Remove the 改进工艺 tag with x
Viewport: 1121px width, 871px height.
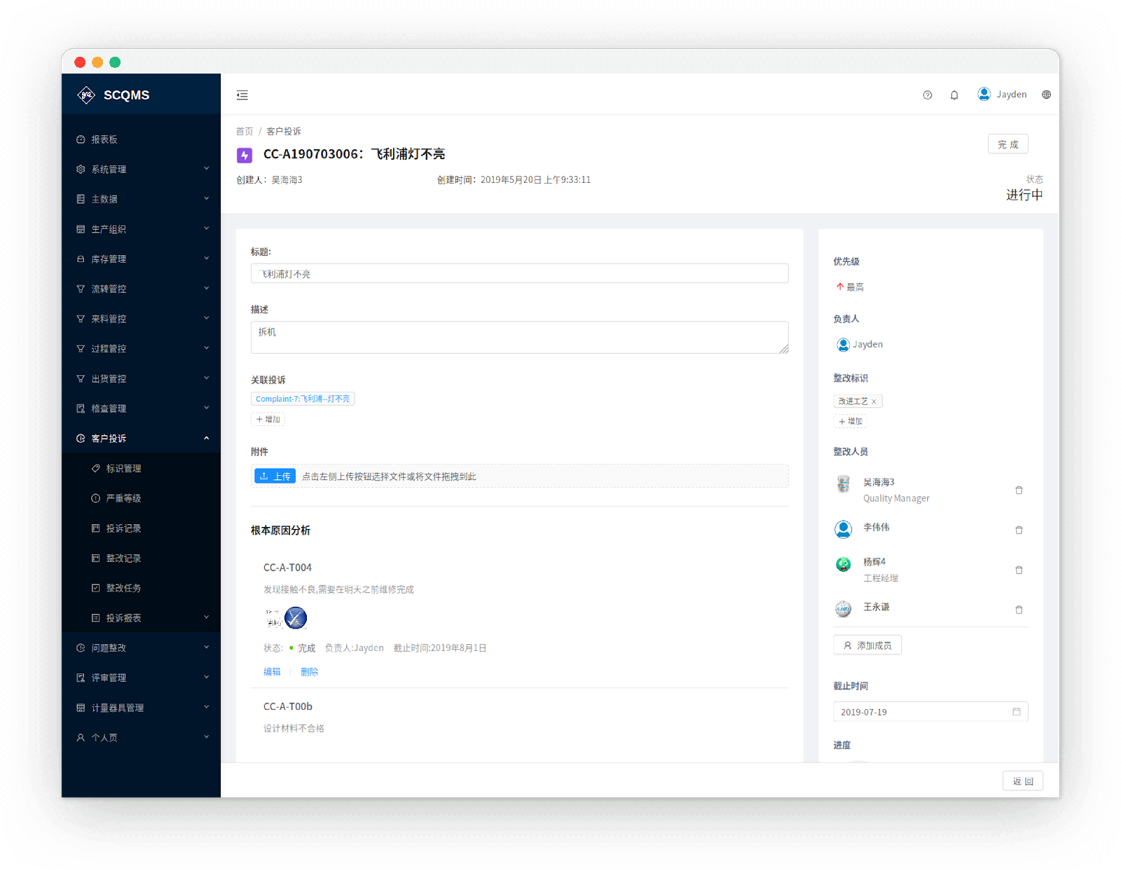(874, 402)
